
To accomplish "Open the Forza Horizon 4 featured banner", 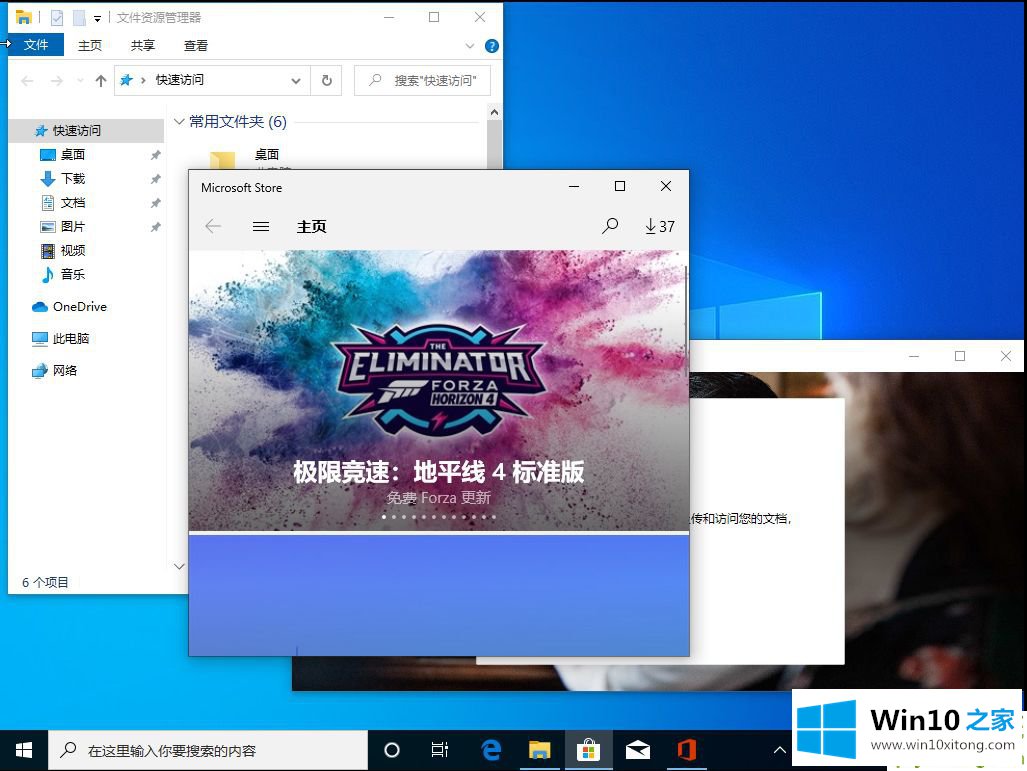I will (x=438, y=390).
